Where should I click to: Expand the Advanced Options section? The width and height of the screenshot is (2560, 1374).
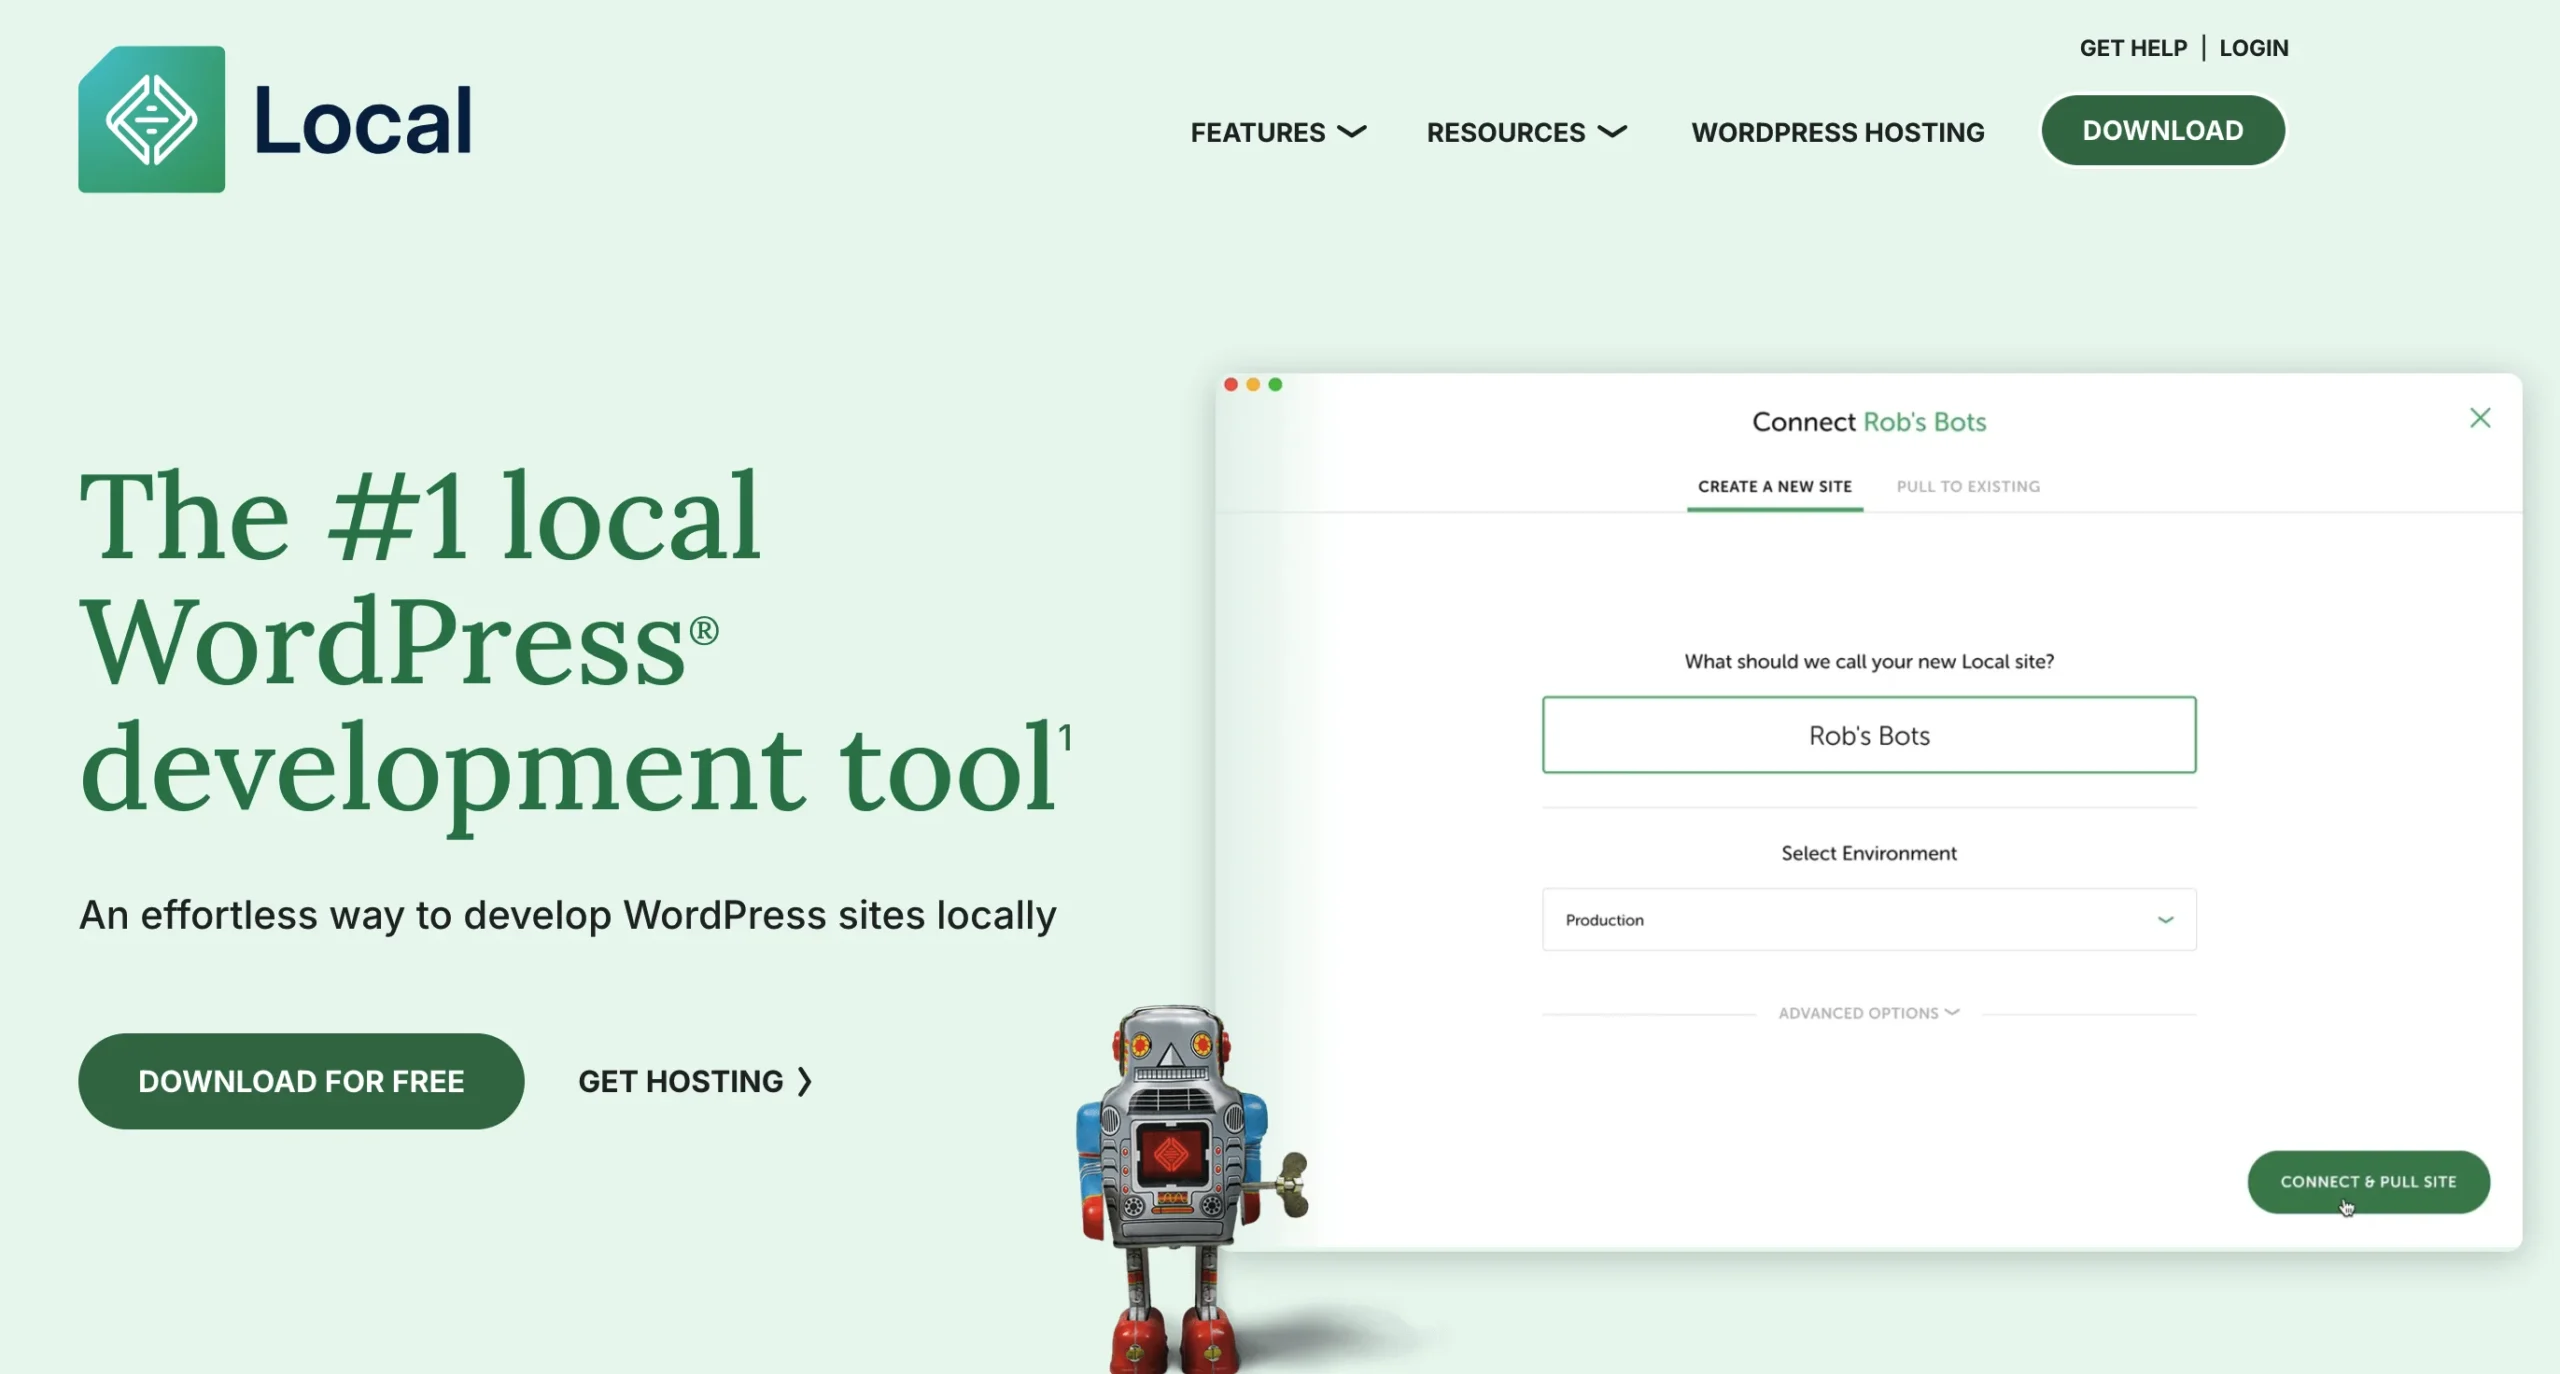pos(1868,1012)
